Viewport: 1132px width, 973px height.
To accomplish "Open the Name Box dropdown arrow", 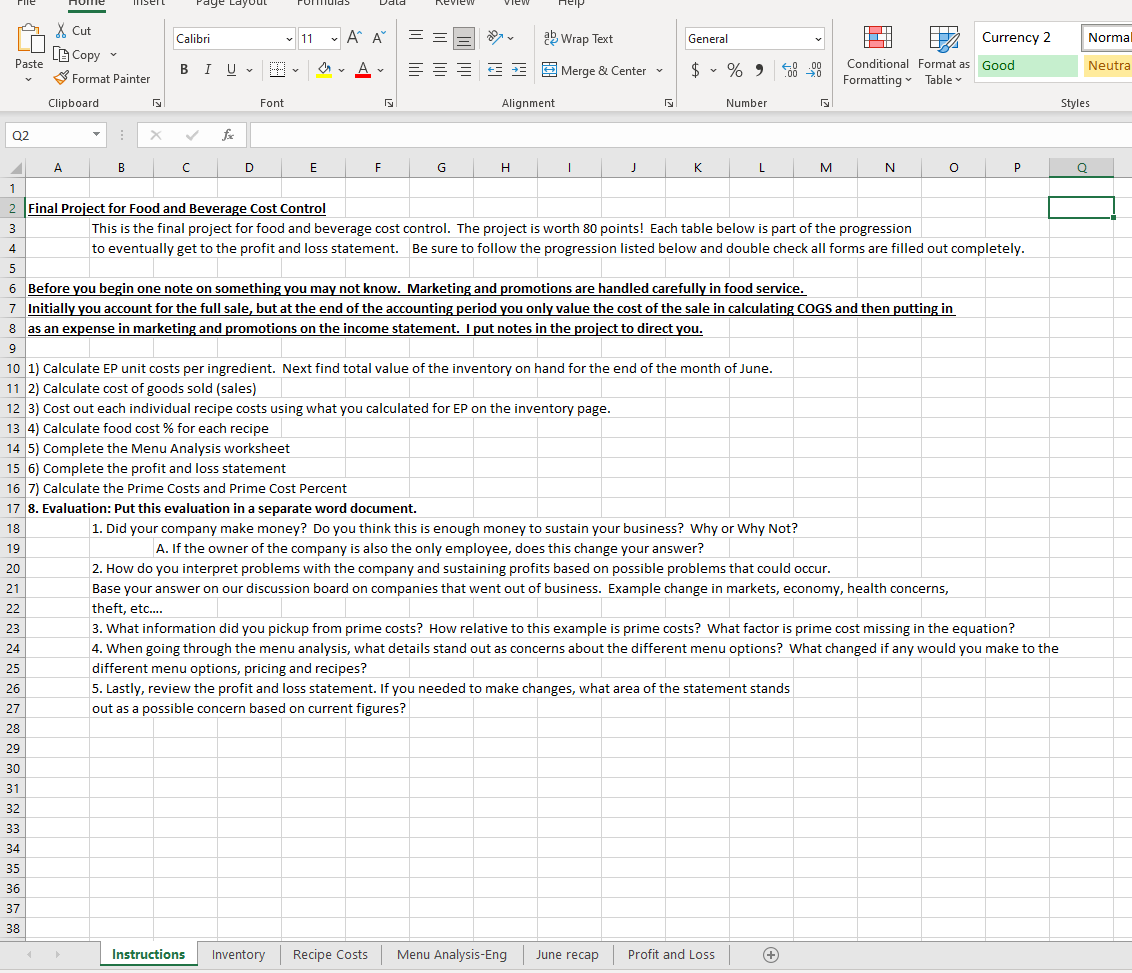I will tap(96, 134).
